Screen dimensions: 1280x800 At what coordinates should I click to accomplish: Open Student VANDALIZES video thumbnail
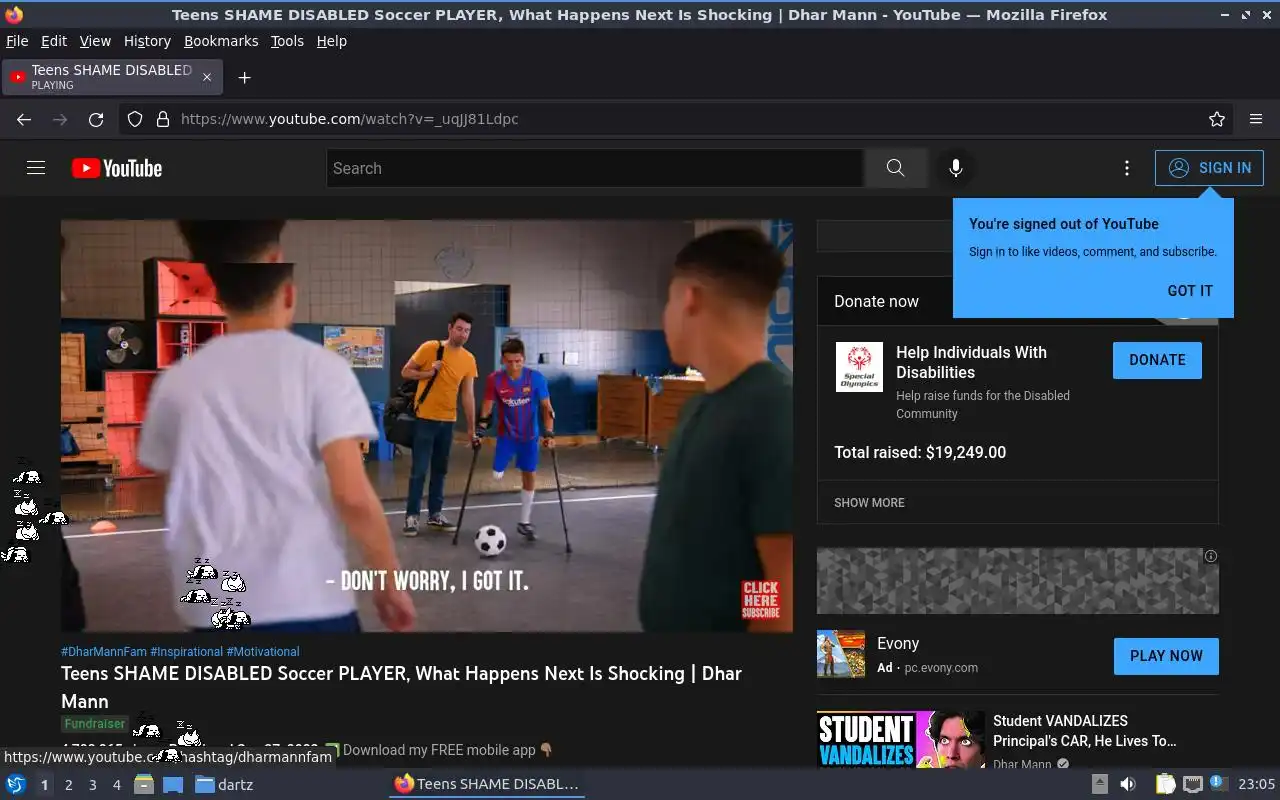click(900, 740)
